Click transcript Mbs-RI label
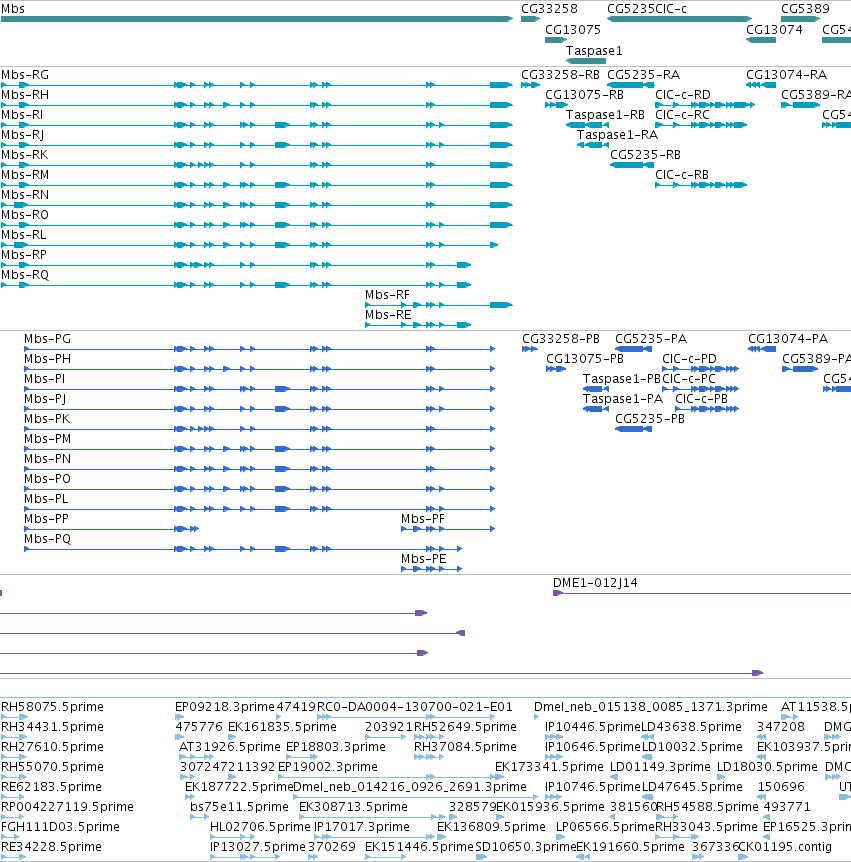This screenshot has width=851, height=862. [22, 114]
